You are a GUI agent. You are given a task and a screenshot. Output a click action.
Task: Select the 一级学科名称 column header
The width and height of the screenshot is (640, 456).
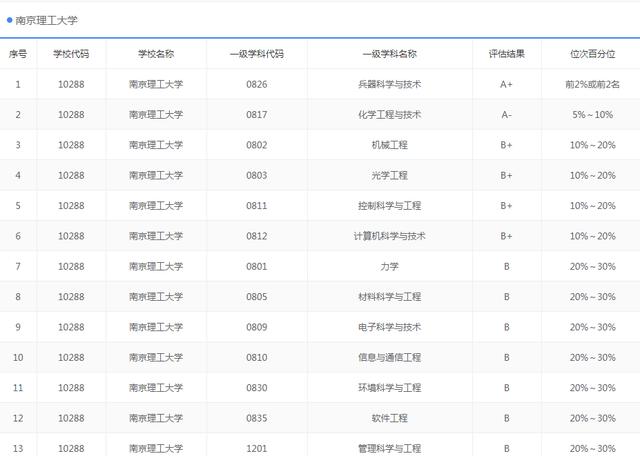pyautogui.click(x=390, y=54)
